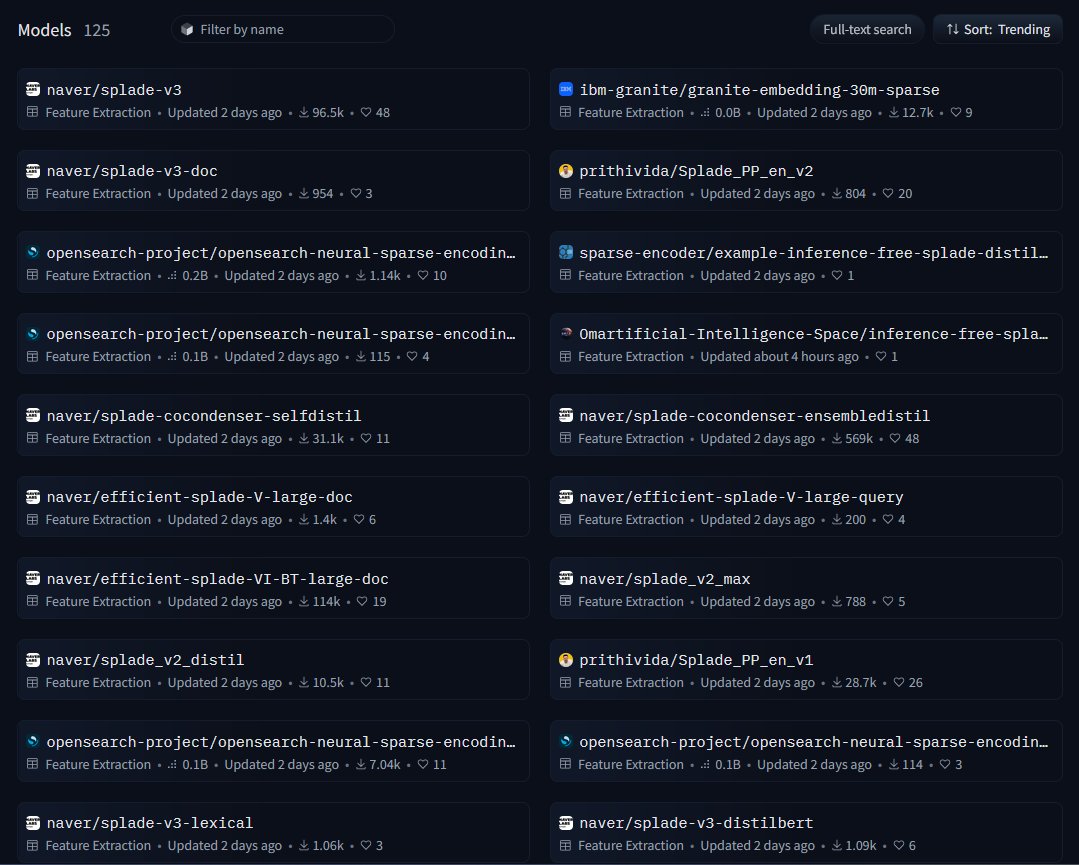Open ibm-granite/granite-embedding-30m-sparse model
Image resolution: width=1079 pixels, height=865 pixels.
pos(806,99)
